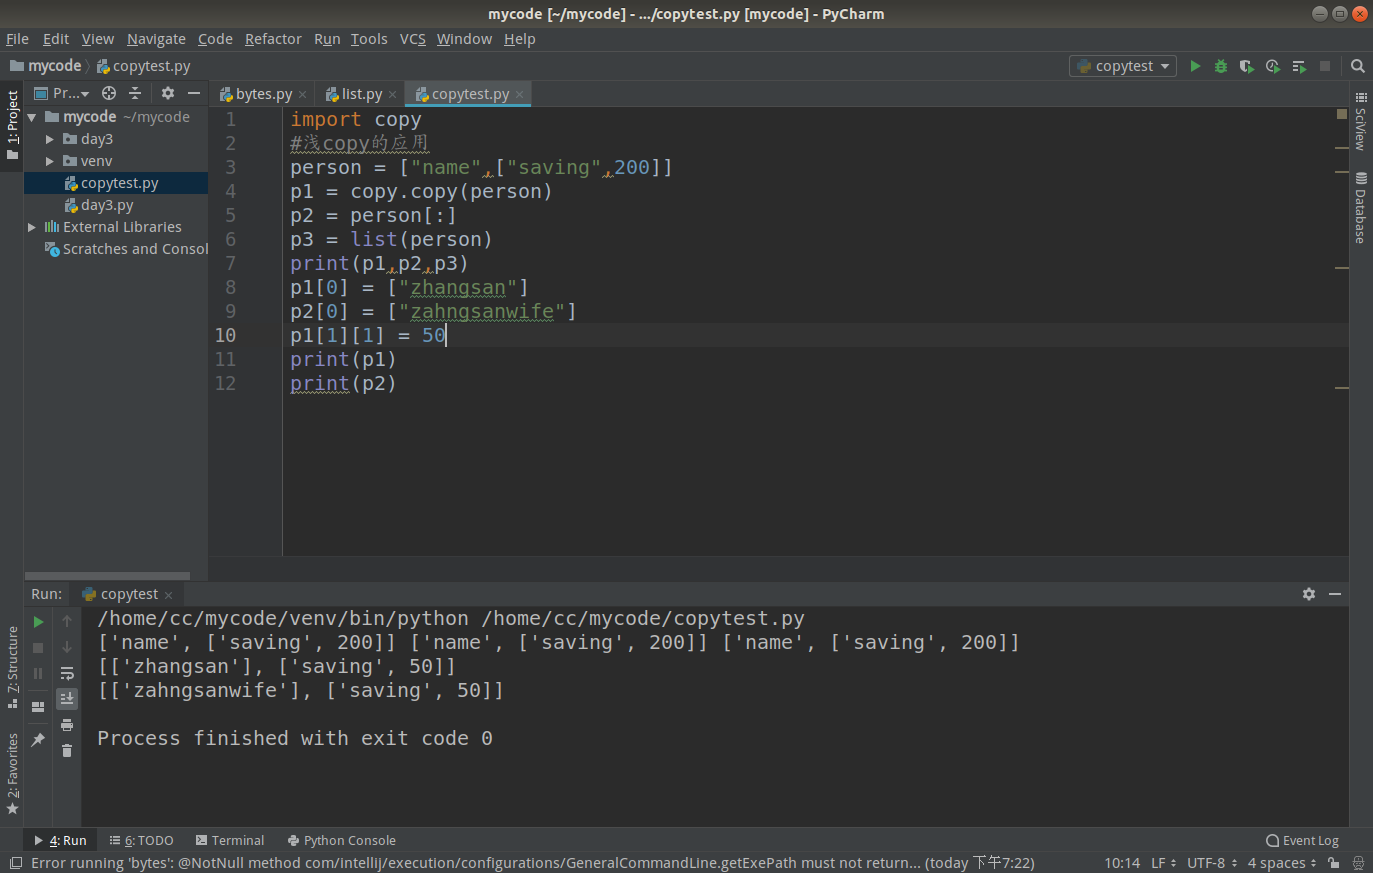The width and height of the screenshot is (1373, 873).
Task: Restore layout icon in Run panel
Action: coord(39,707)
